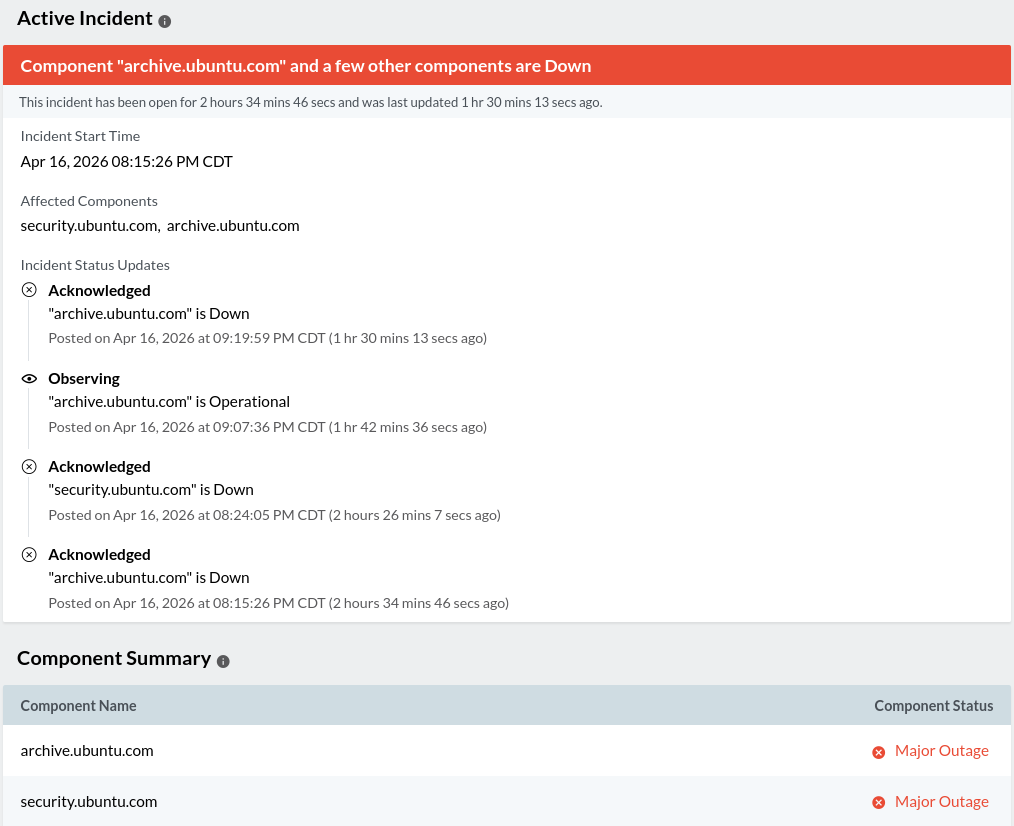The width and height of the screenshot is (1014, 826).
Task: Click the info icon beside Component Summary
Action: click(x=223, y=661)
